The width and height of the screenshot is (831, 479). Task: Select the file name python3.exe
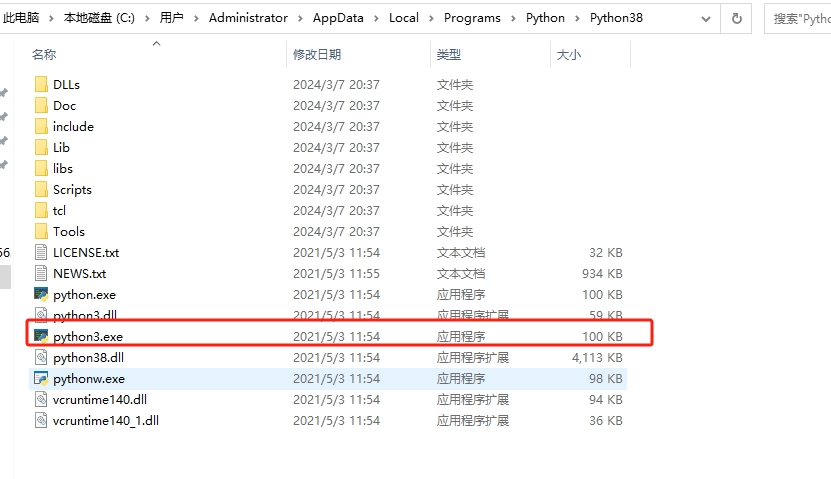pos(88,336)
